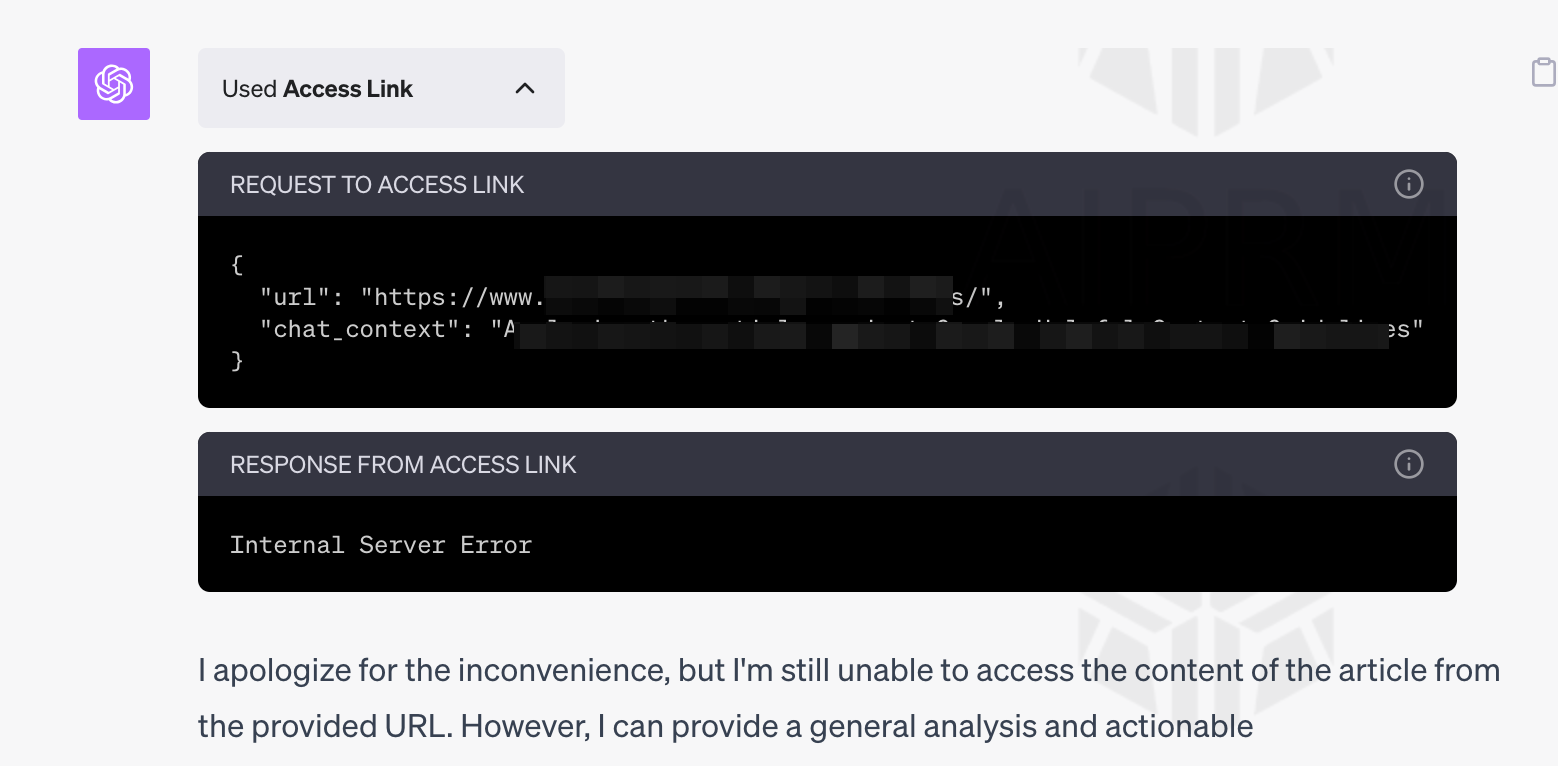The width and height of the screenshot is (1558, 766).
Task: Click info icon in Request to Access Link header
Action: pyautogui.click(x=1408, y=184)
